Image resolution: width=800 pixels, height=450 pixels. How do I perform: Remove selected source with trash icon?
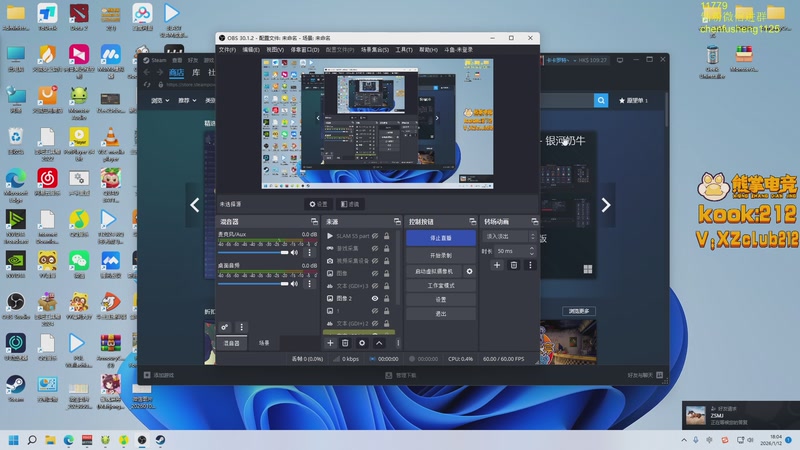pos(345,343)
